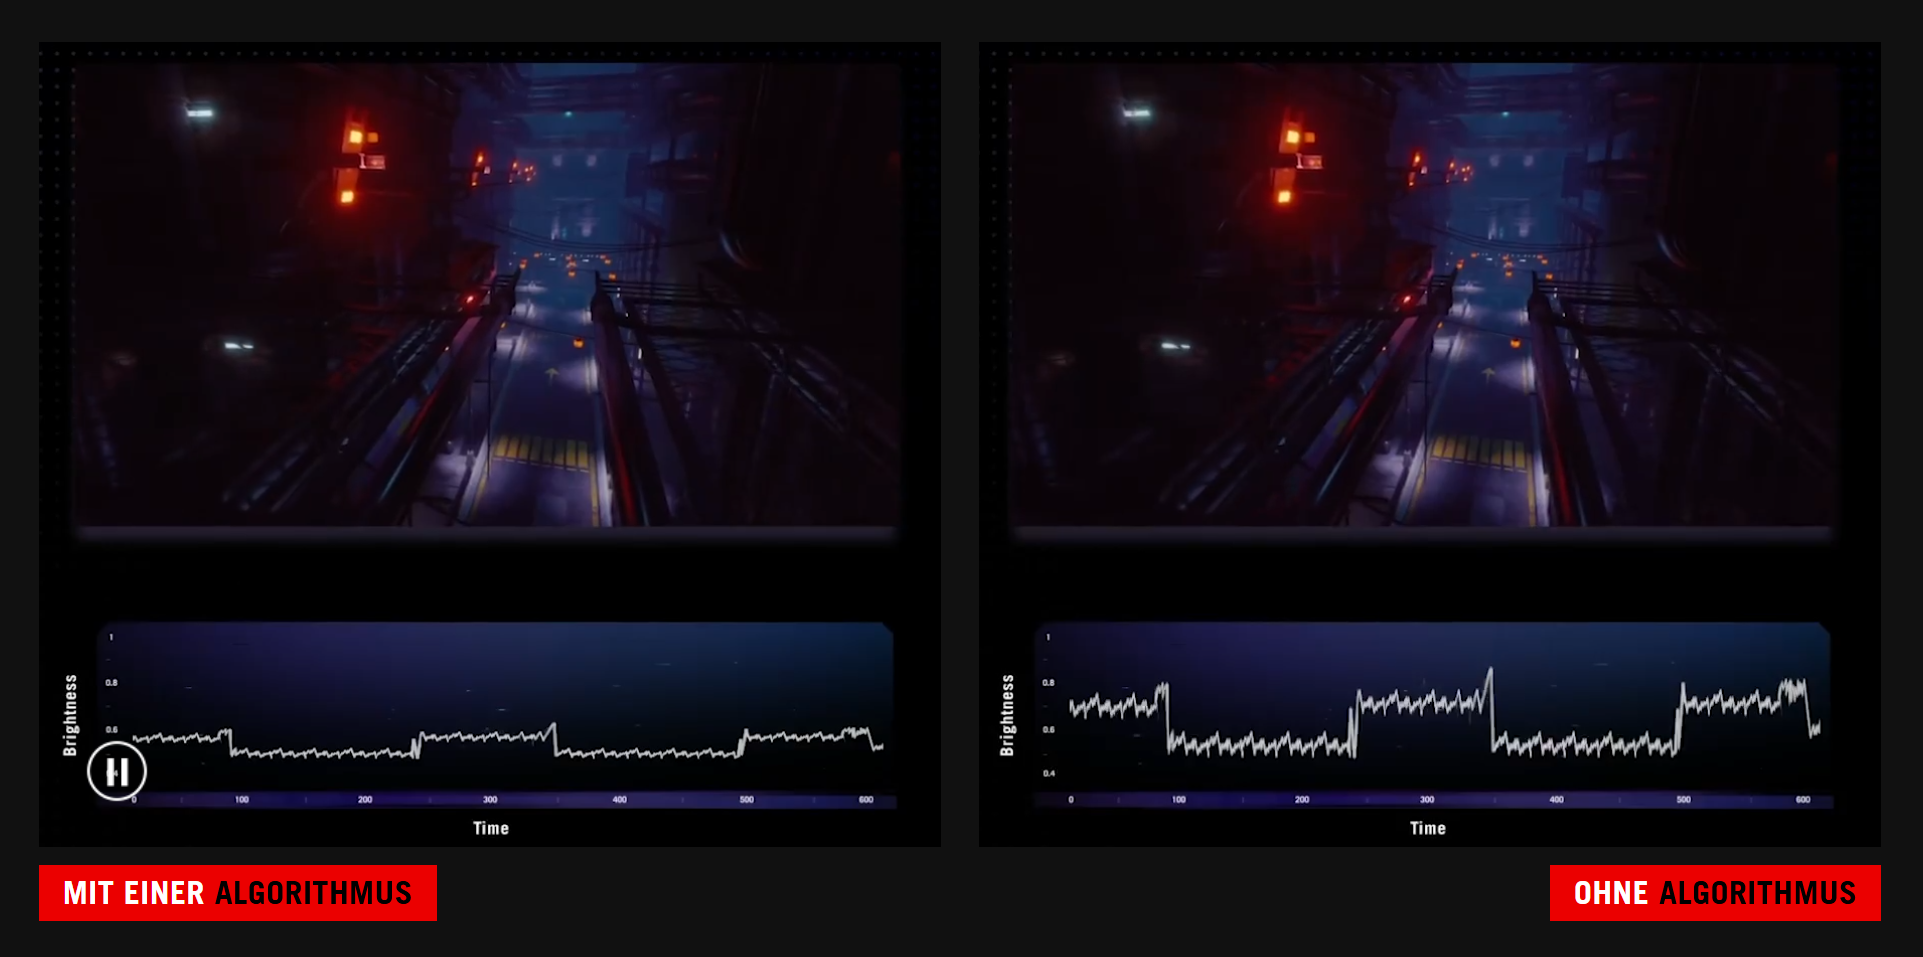
Task: Click the Time label under right chart
Action: (x=1428, y=828)
